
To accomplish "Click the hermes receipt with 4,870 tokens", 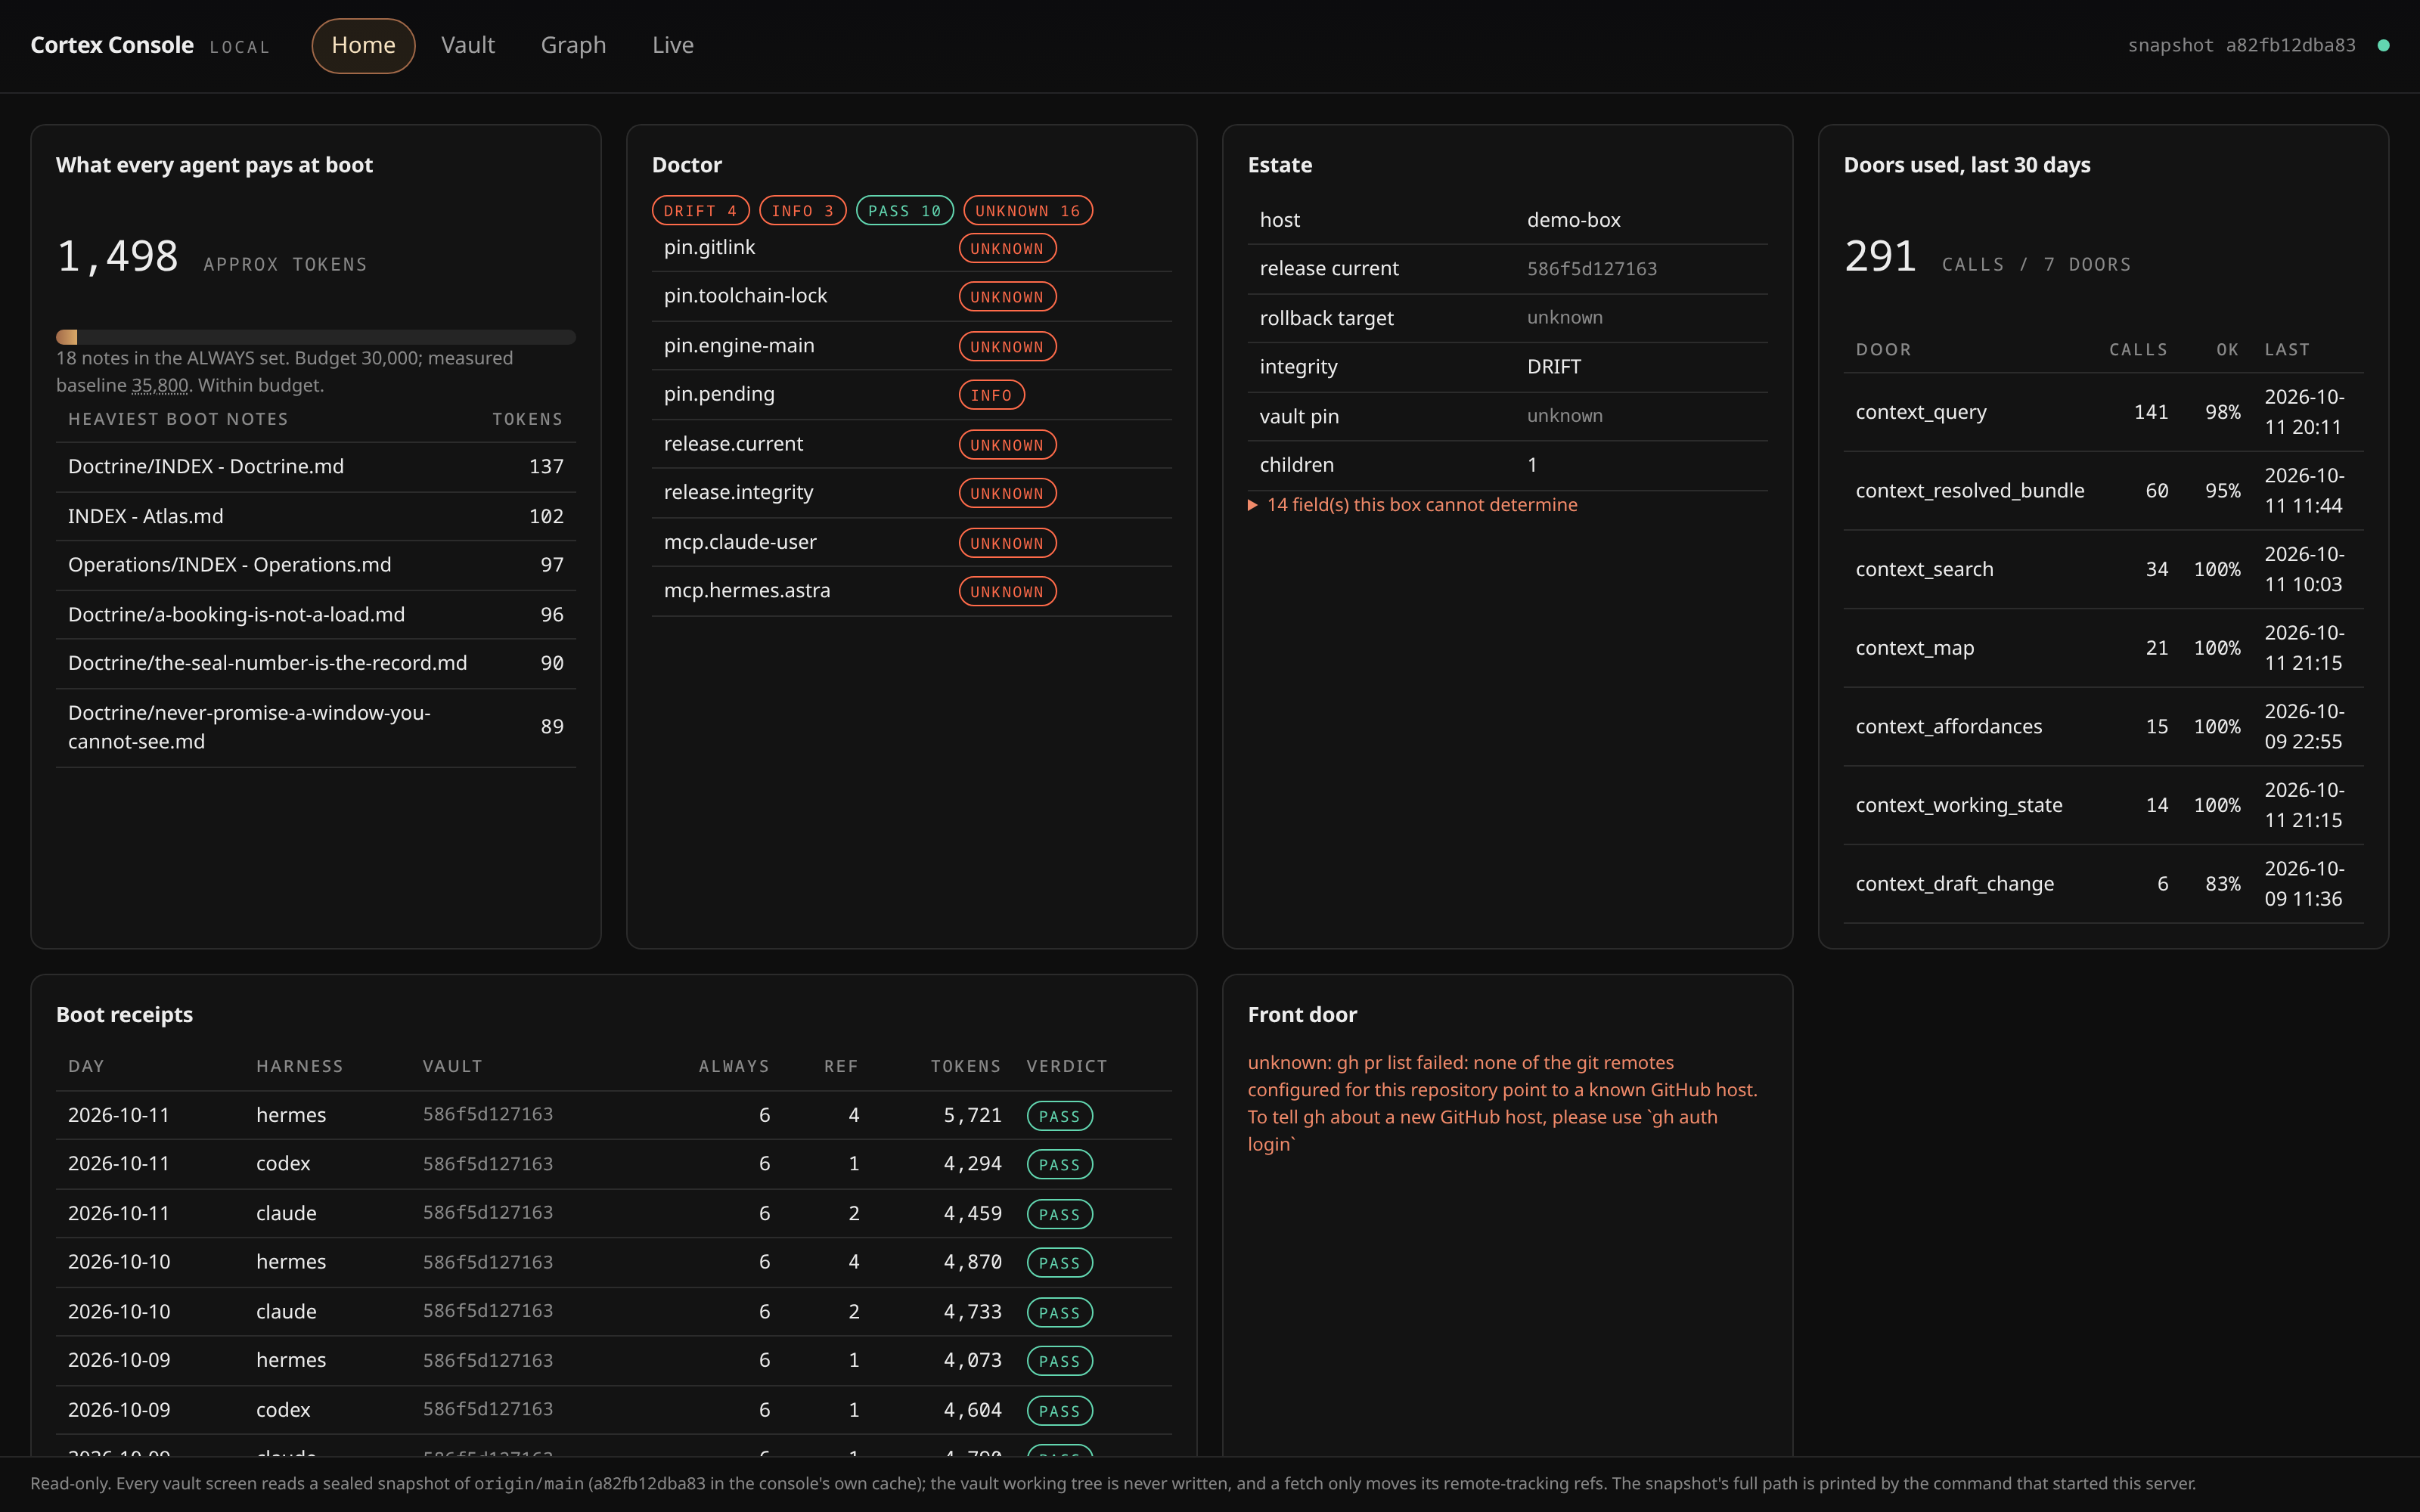I will (x=613, y=1263).
